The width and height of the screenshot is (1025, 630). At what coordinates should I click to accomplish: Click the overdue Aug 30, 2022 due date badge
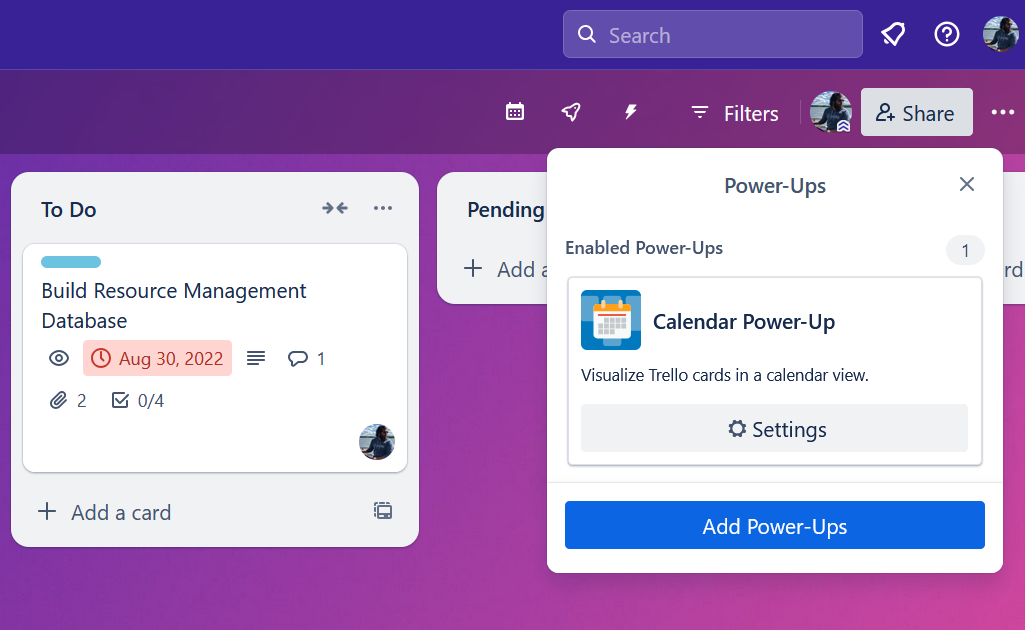[157, 358]
